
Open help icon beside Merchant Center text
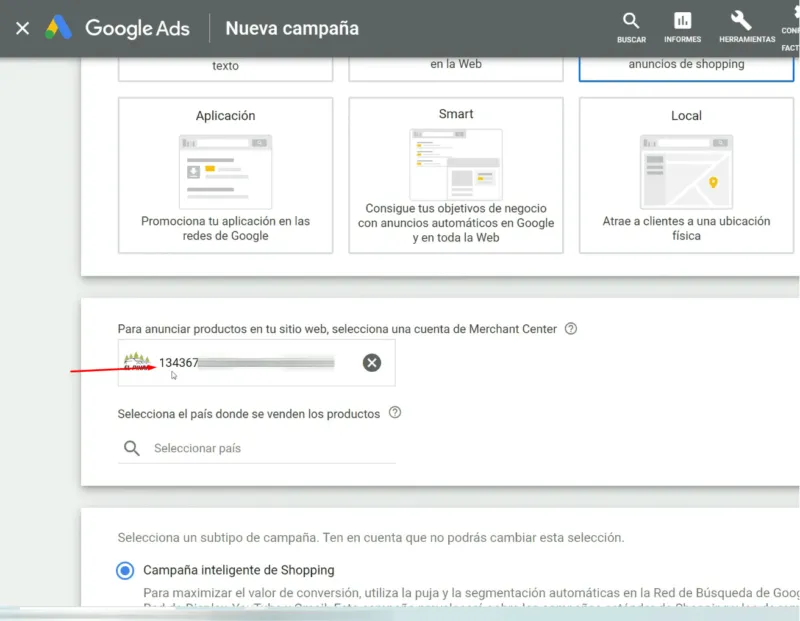571,329
